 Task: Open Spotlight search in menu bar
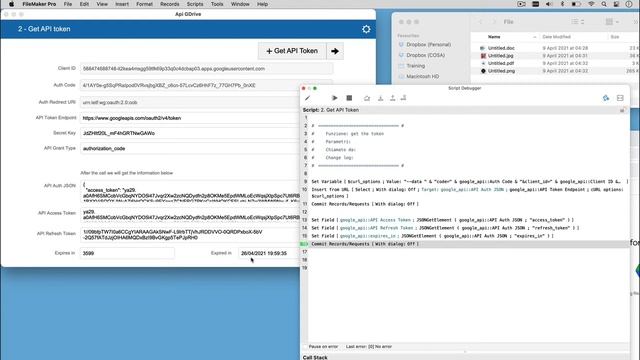pyautogui.click(x=604, y=4)
